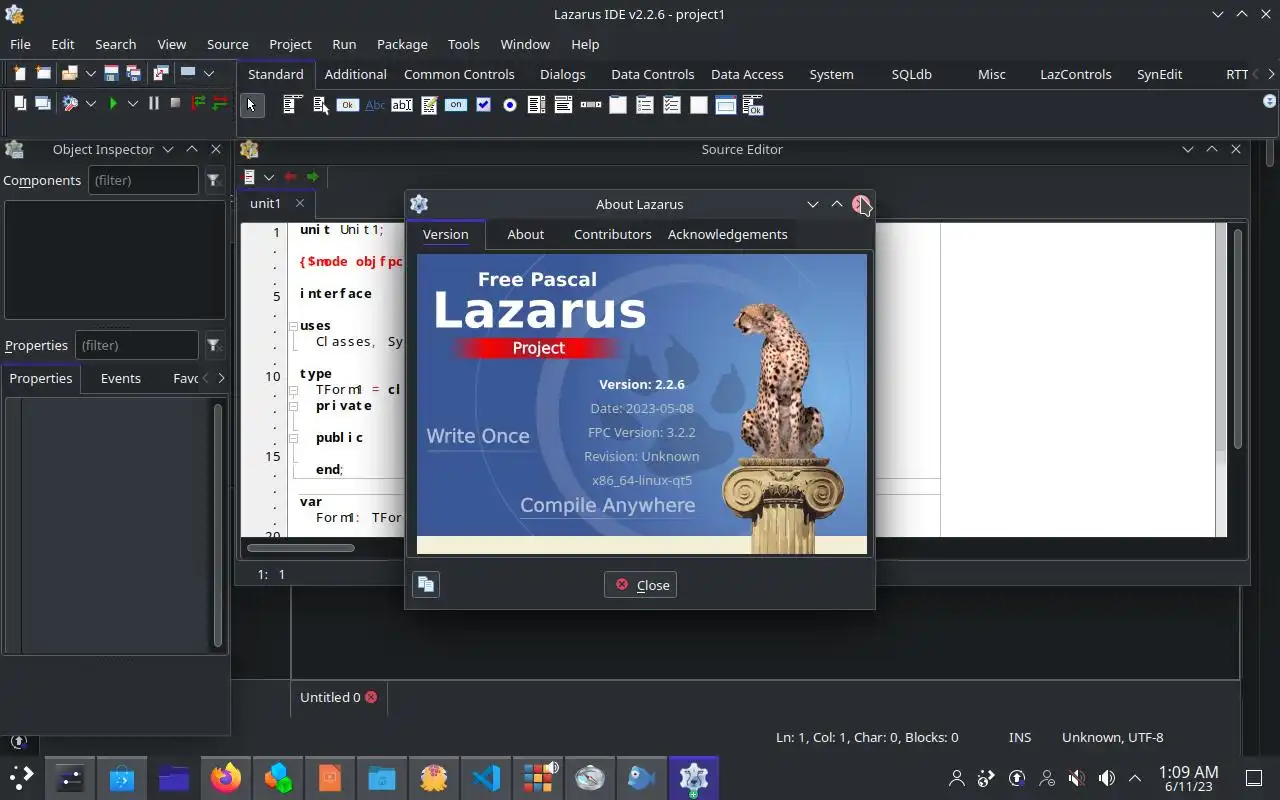Open the Acknowledgements tab in About Lazarus
This screenshot has width=1280, height=800.
click(x=727, y=234)
